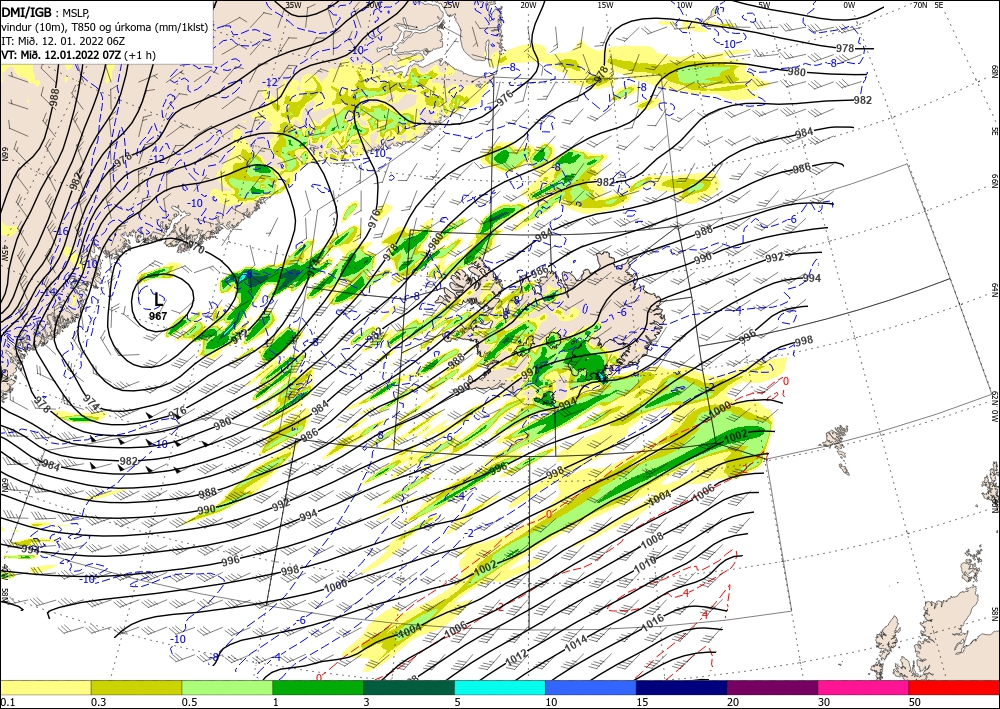Select the 30 legend scale value

click(x=823, y=702)
